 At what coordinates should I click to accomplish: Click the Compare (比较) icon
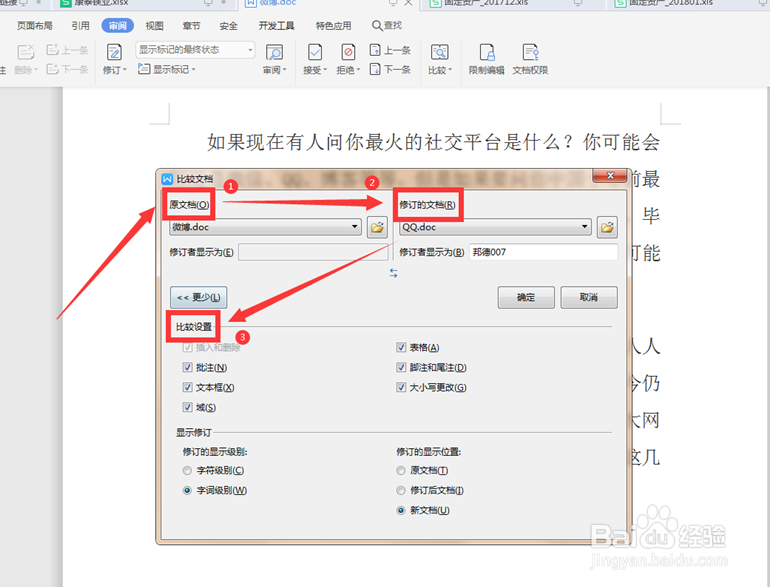click(440, 52)
